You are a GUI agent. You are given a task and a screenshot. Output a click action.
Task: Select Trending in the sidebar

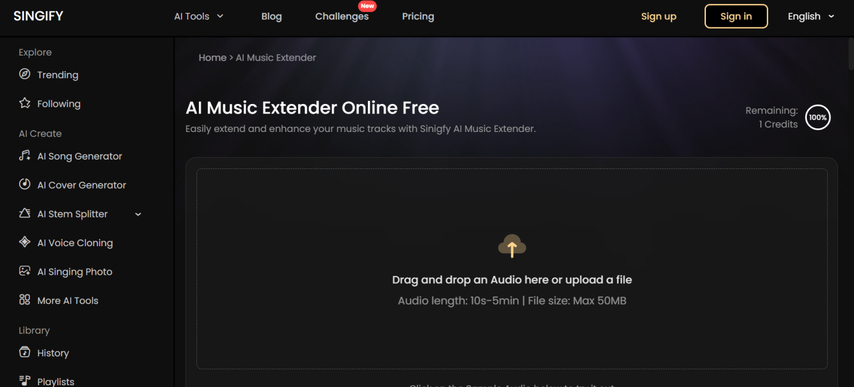(x=57, y=75)
